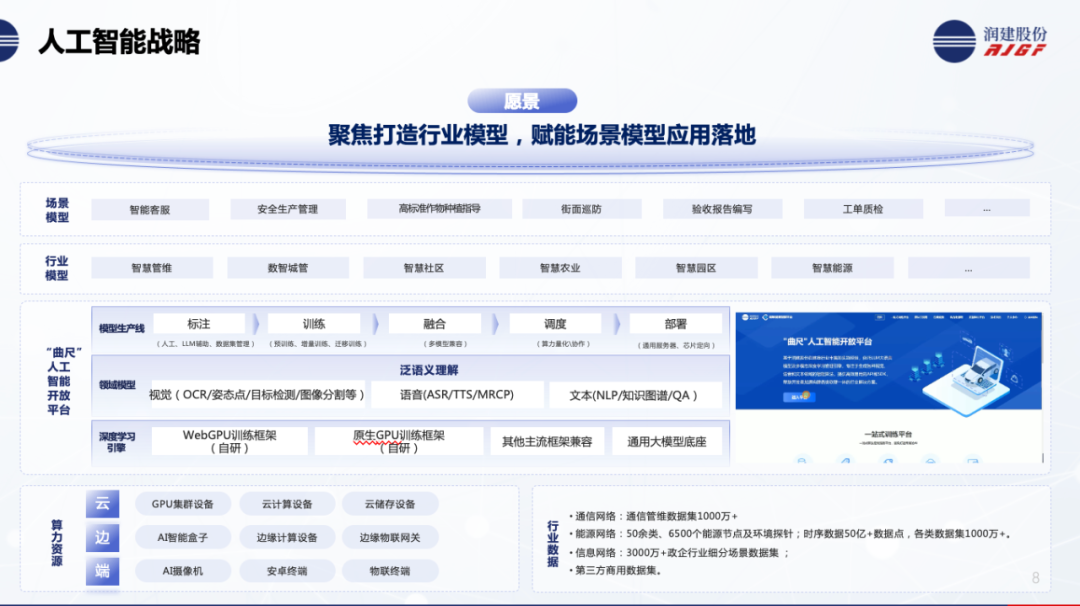The image size is (1080, 606).
Task: Click the 算力资源 section label
Action: pyautogui.click(x=57, y=543)
